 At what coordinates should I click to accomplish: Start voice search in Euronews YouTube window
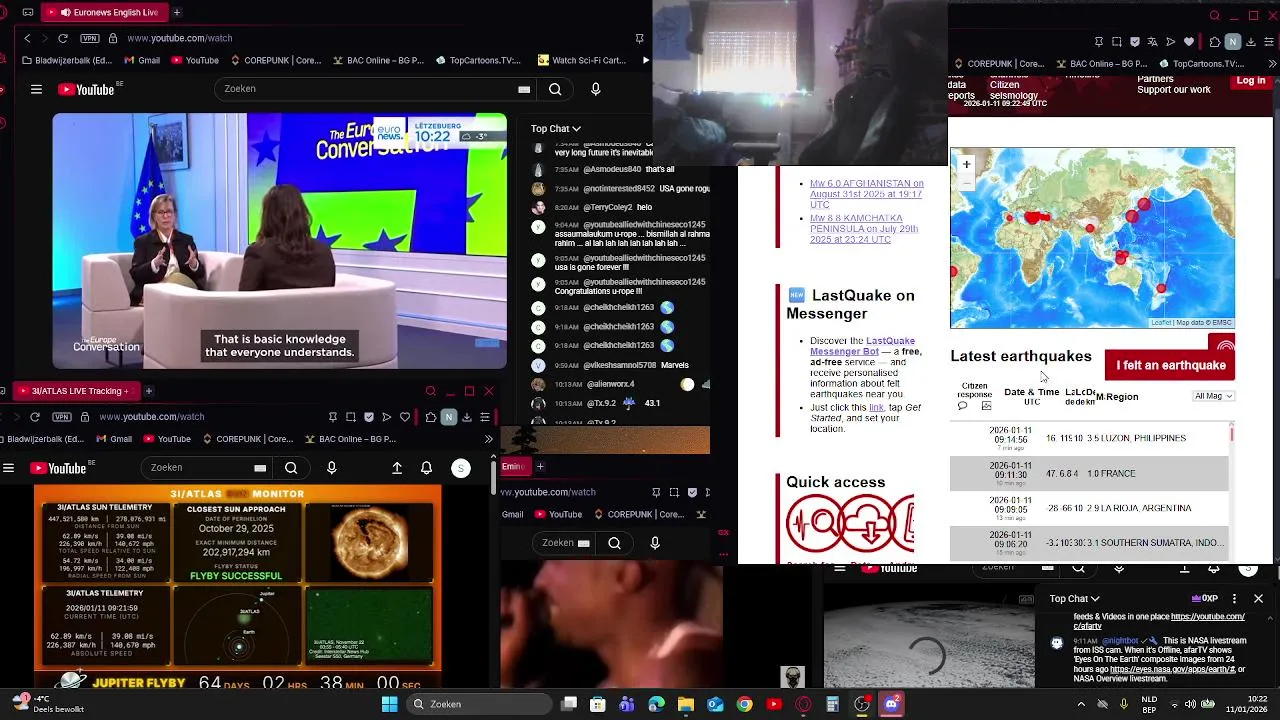(596, 89)
